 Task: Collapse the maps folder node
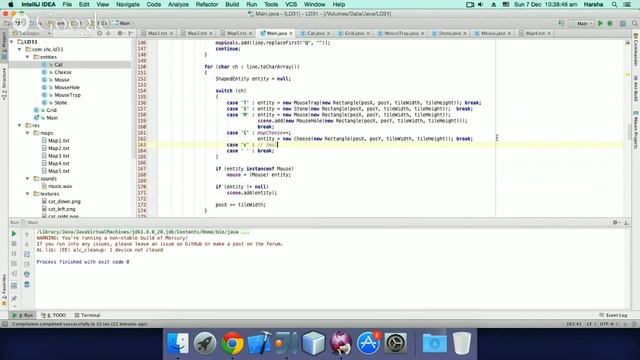tap(27, 133)
